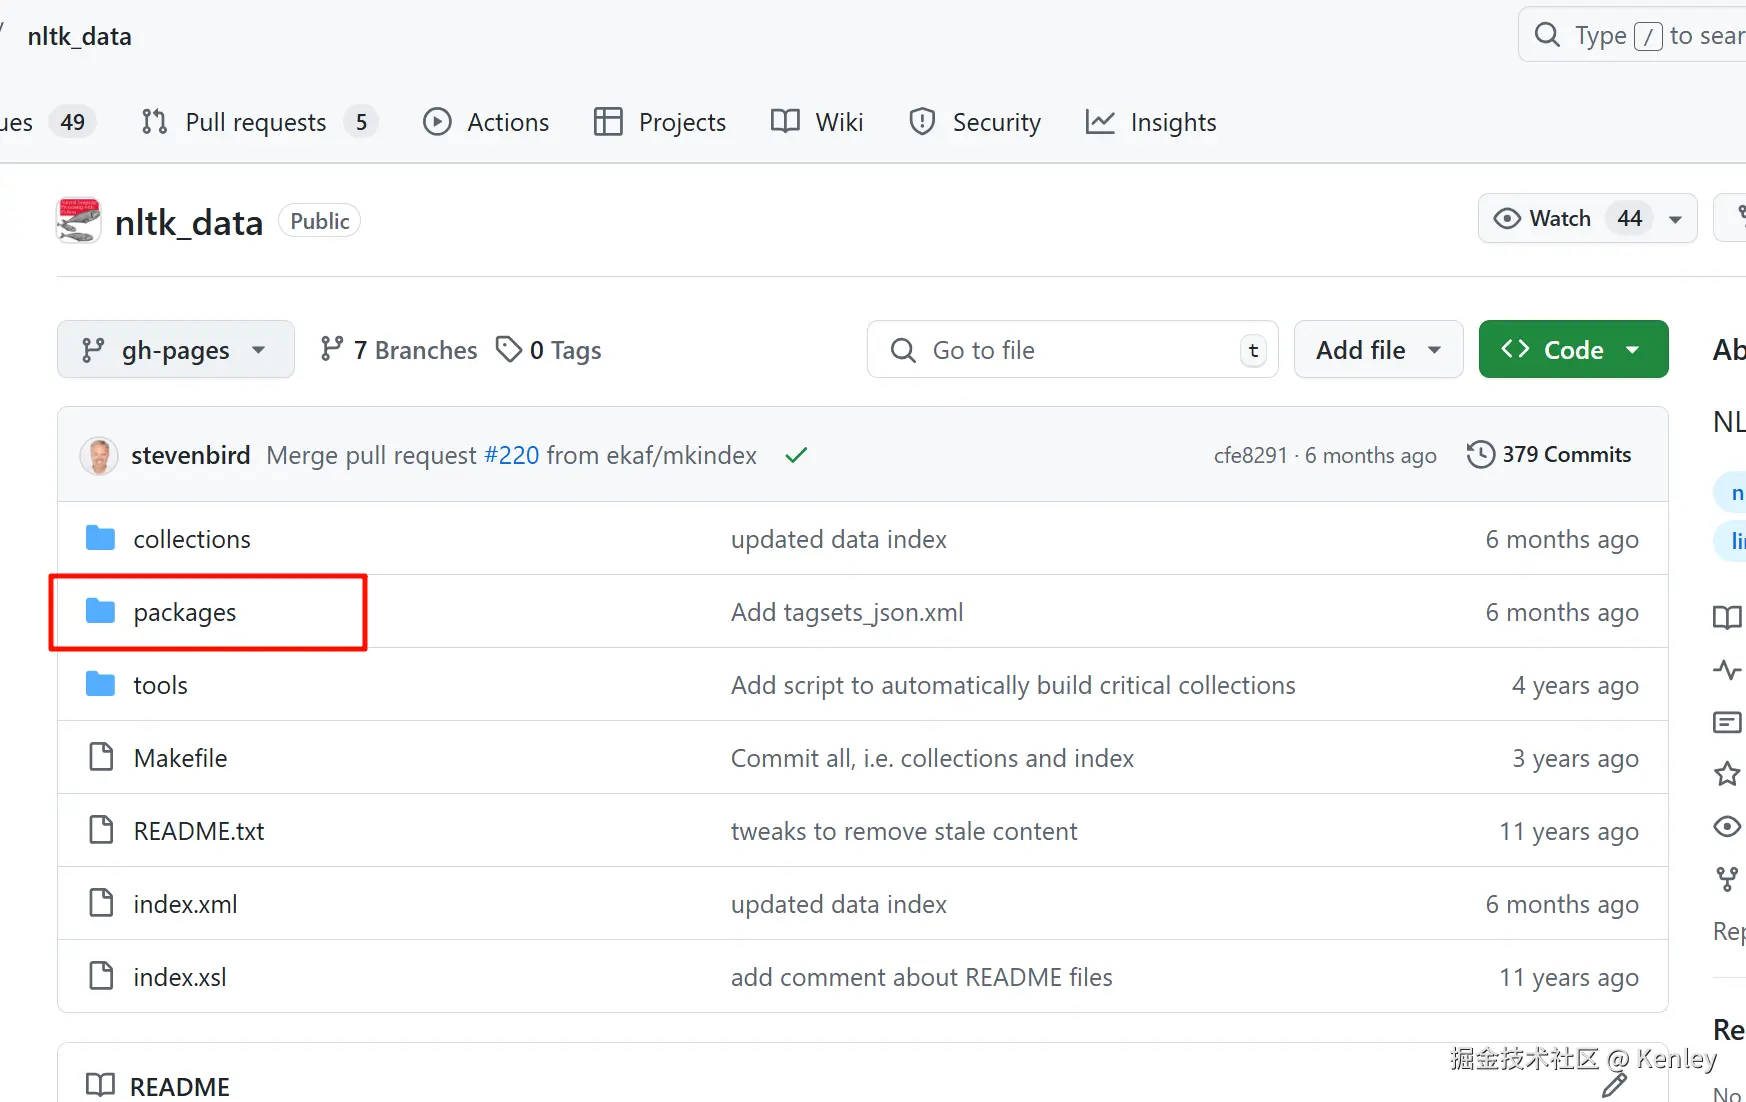Expand the Watch options arrow
This screenshot has height=1102, width=1746.
1675,219
